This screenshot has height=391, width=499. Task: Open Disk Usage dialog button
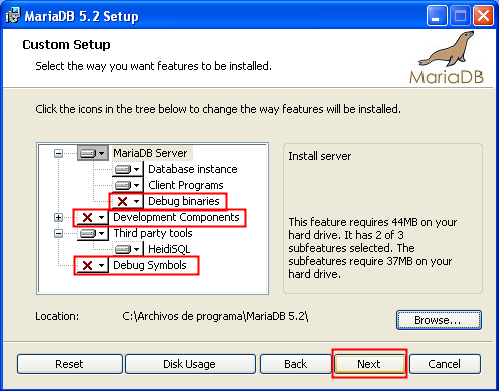coord(190,364)
